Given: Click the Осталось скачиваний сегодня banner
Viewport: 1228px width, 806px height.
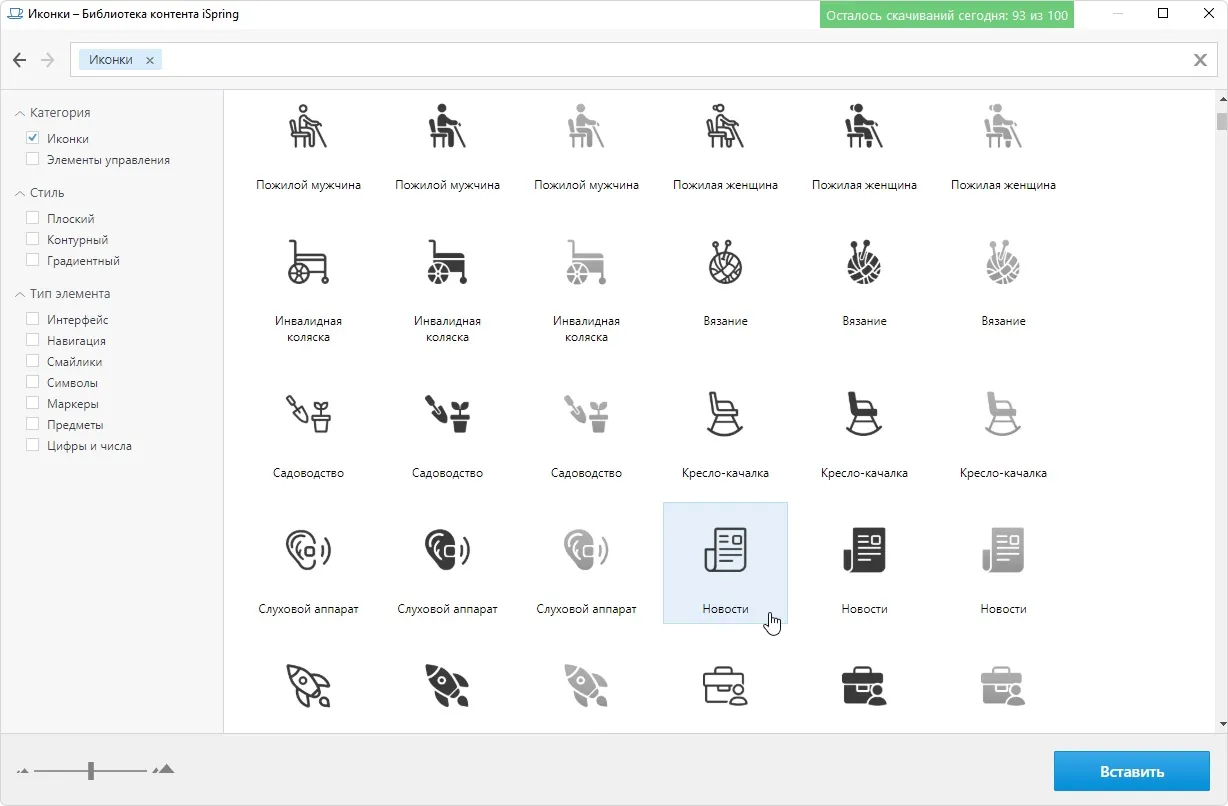Looking at the screenshot, I should click(947, 15).
